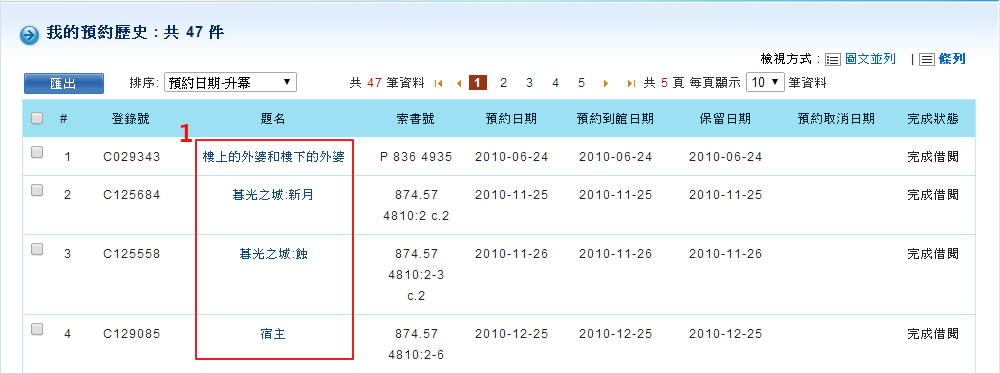Click 預約到館日期 value 2010-11-25
This screenshot has height=373, width=1000.
click(x=615, y=195)
